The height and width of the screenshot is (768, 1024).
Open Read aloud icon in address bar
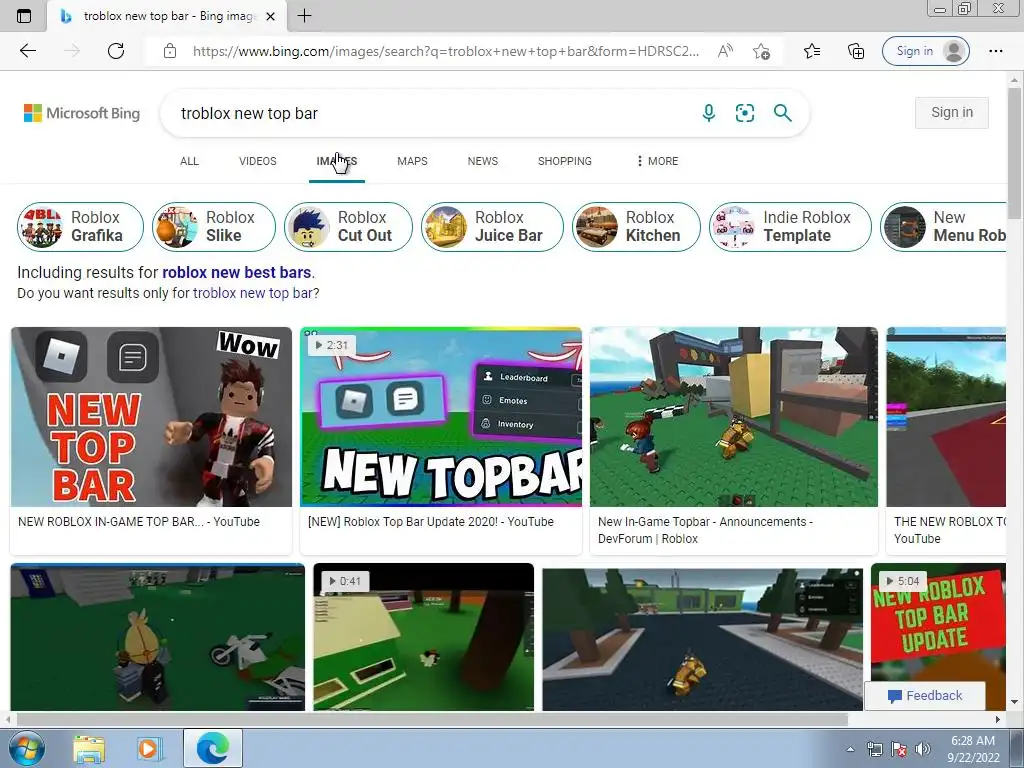click(x=725, y=51)
